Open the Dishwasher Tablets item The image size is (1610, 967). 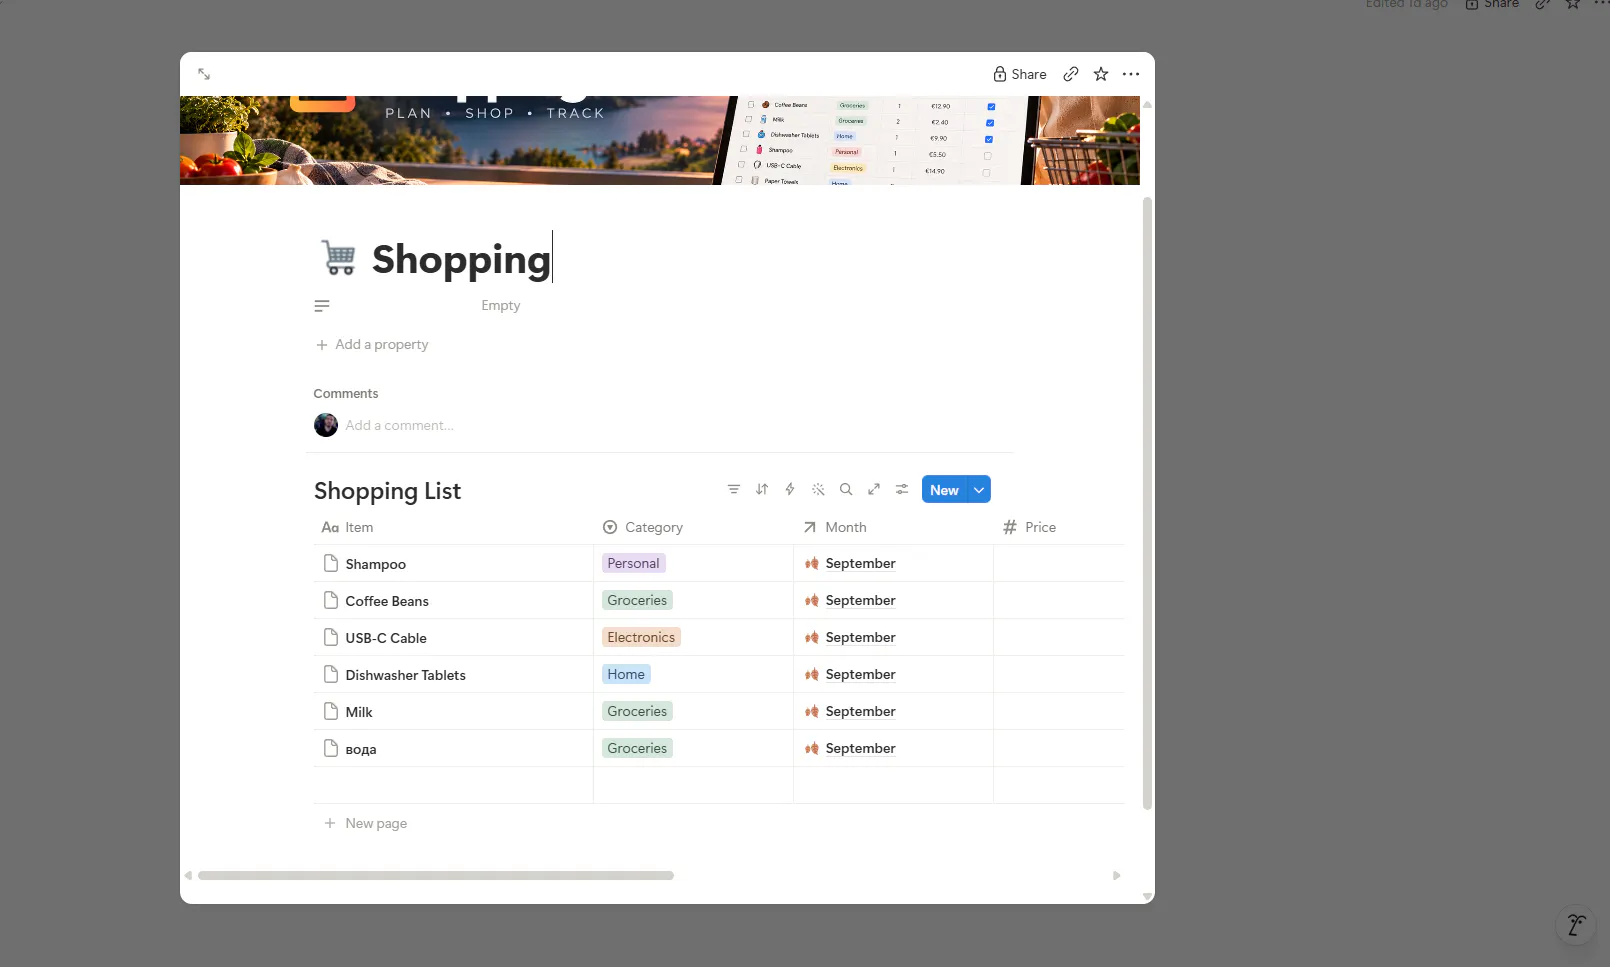pyautogui.click(x=406, y=675)
